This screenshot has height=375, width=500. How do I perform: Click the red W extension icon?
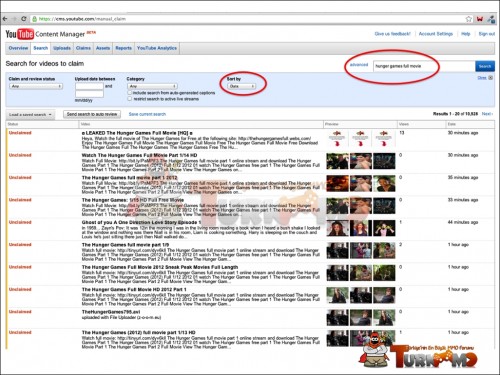click(x=480, y=19)
